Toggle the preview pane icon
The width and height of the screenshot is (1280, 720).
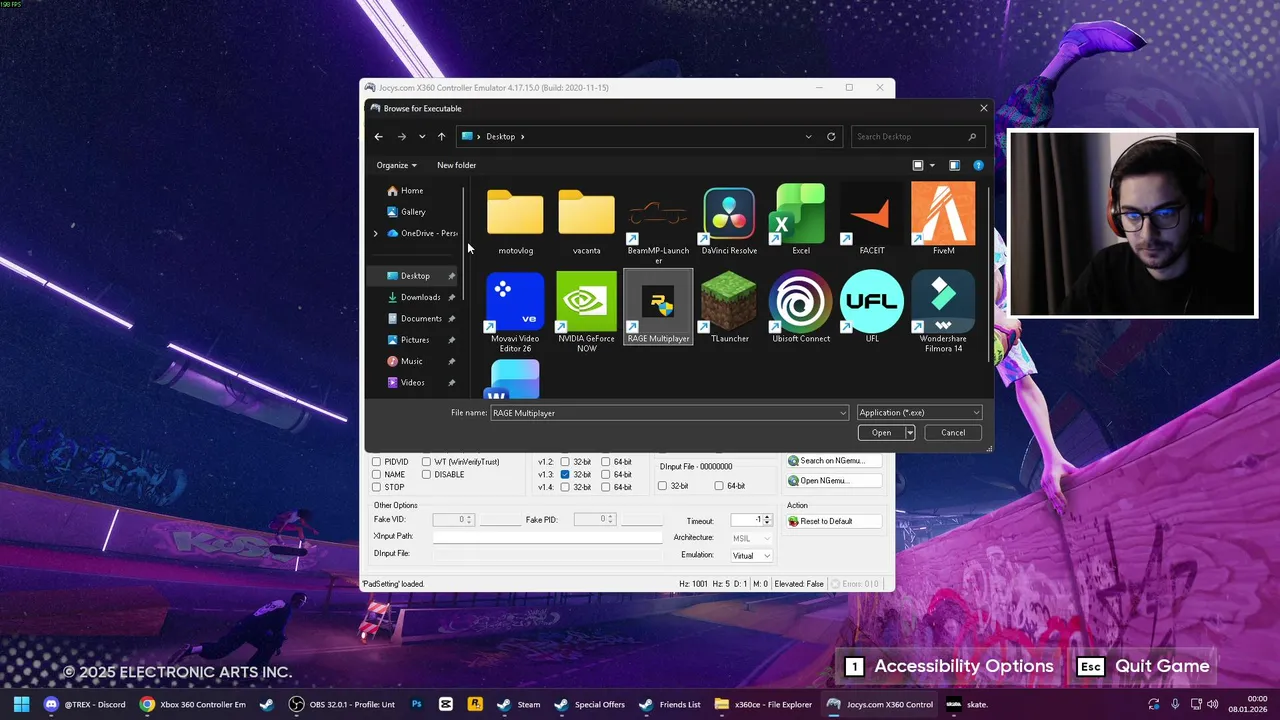point(954,165)
